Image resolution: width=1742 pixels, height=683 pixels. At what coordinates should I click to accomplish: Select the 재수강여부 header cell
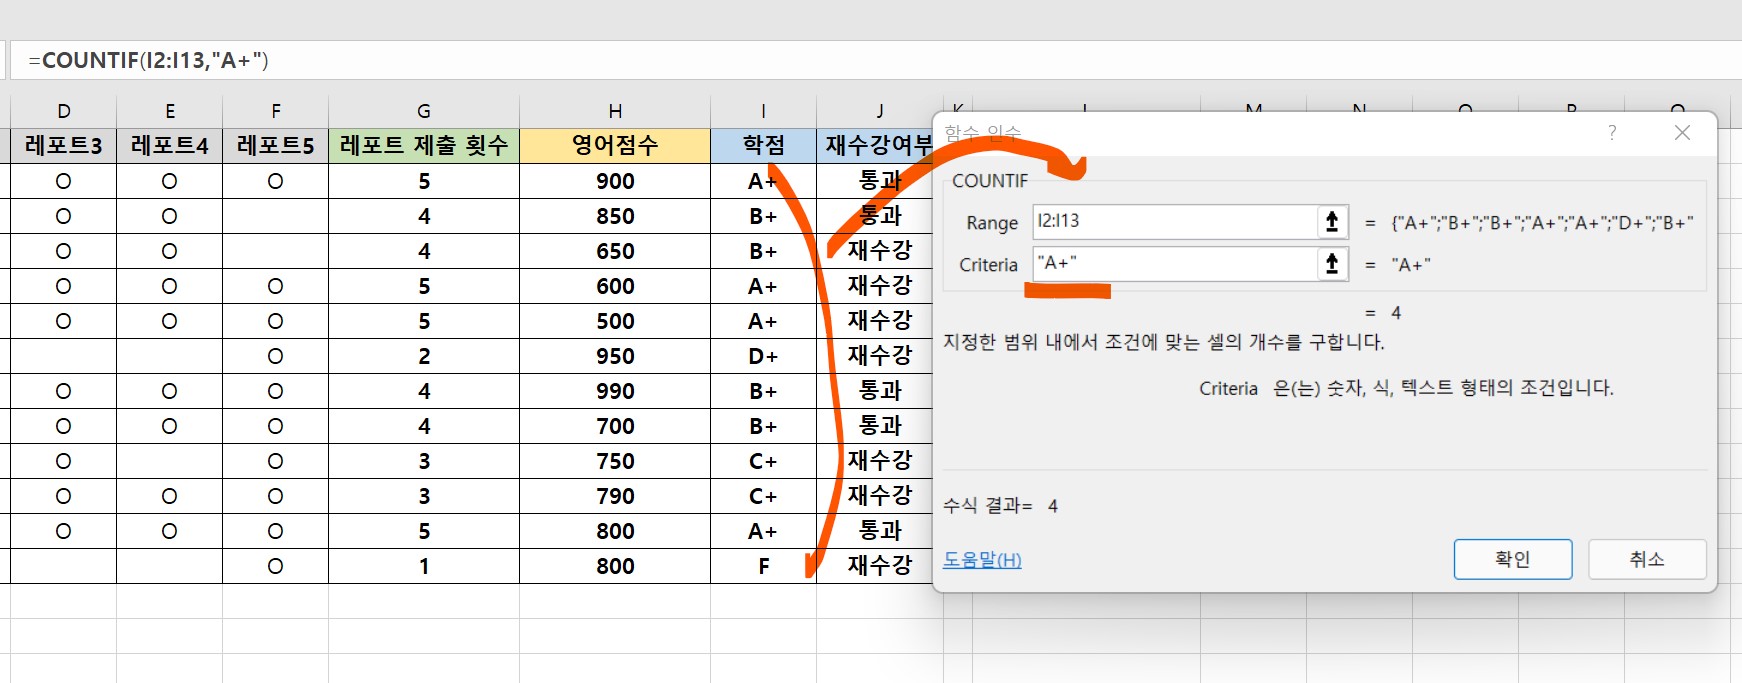[x=876, y=146]
